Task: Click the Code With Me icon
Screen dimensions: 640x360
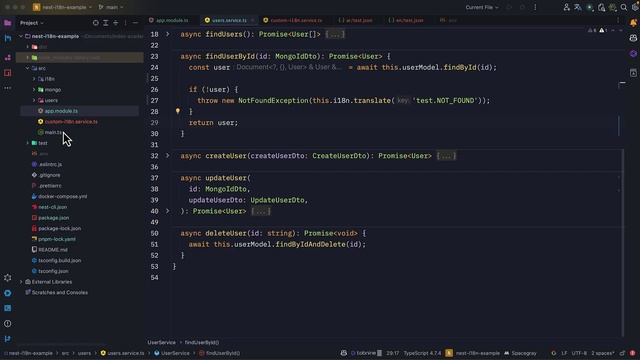Action: (x=567, y=7)
